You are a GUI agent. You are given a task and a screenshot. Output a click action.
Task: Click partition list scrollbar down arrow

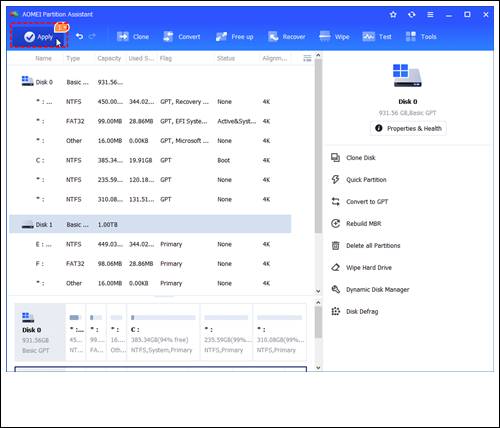[318, 291]
